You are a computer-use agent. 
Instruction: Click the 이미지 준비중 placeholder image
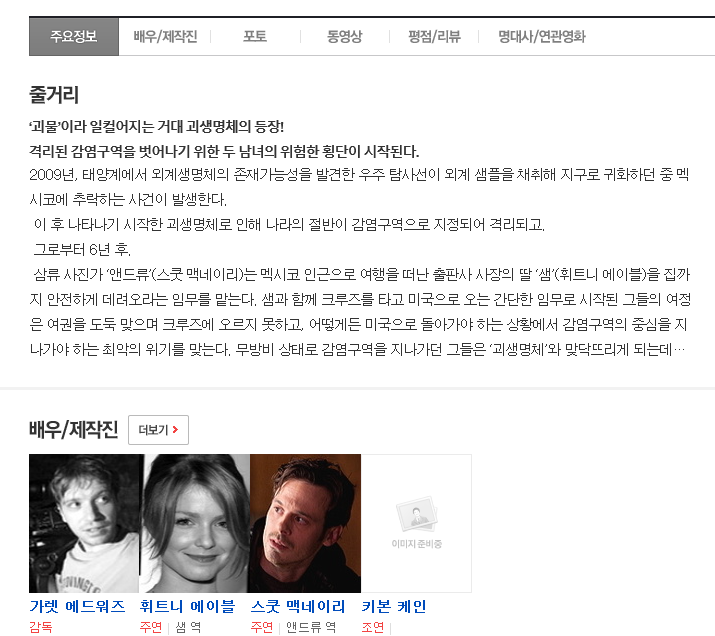[x=416, y=523]
